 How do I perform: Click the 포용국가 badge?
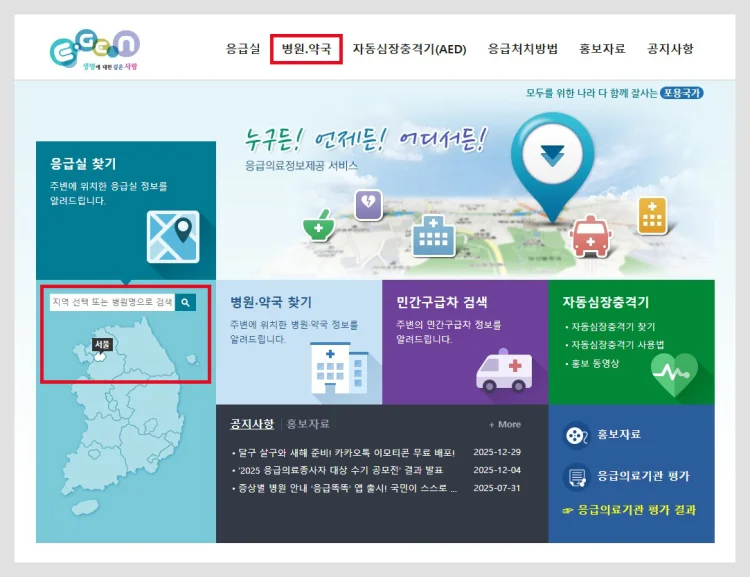click(x=682, y=93)
